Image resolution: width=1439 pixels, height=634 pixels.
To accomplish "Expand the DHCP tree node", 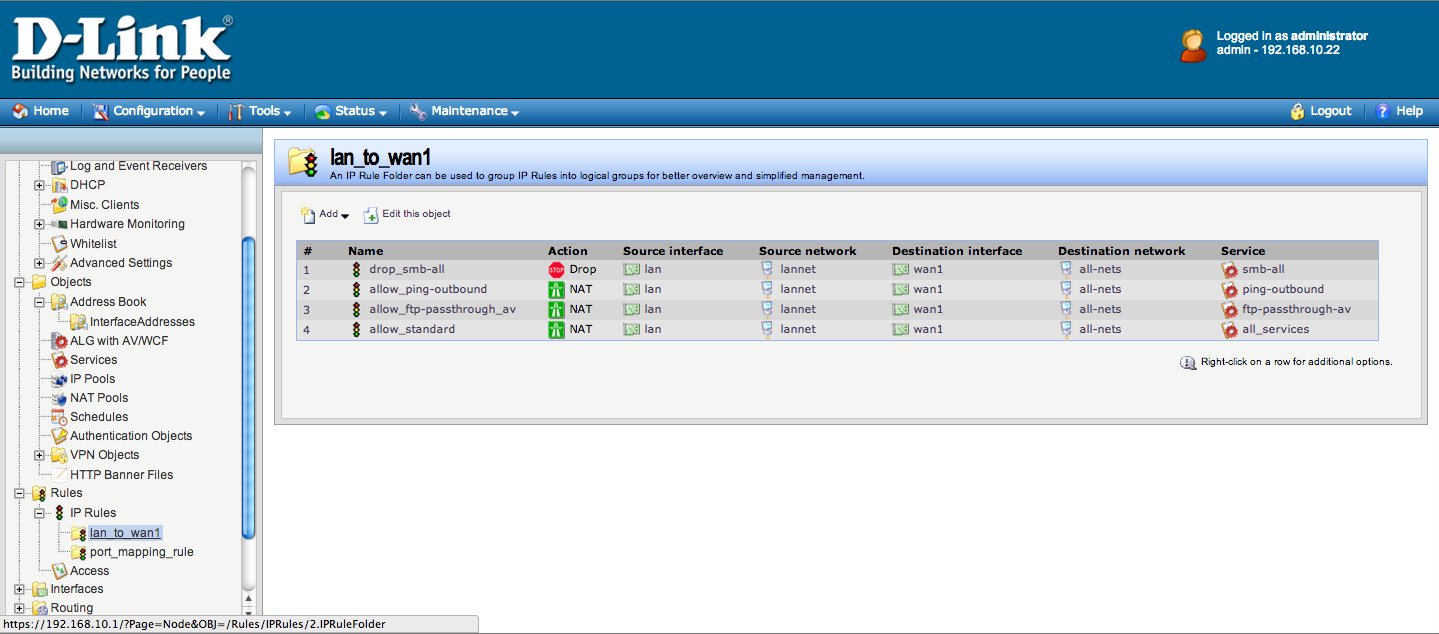I will [39, 185].
